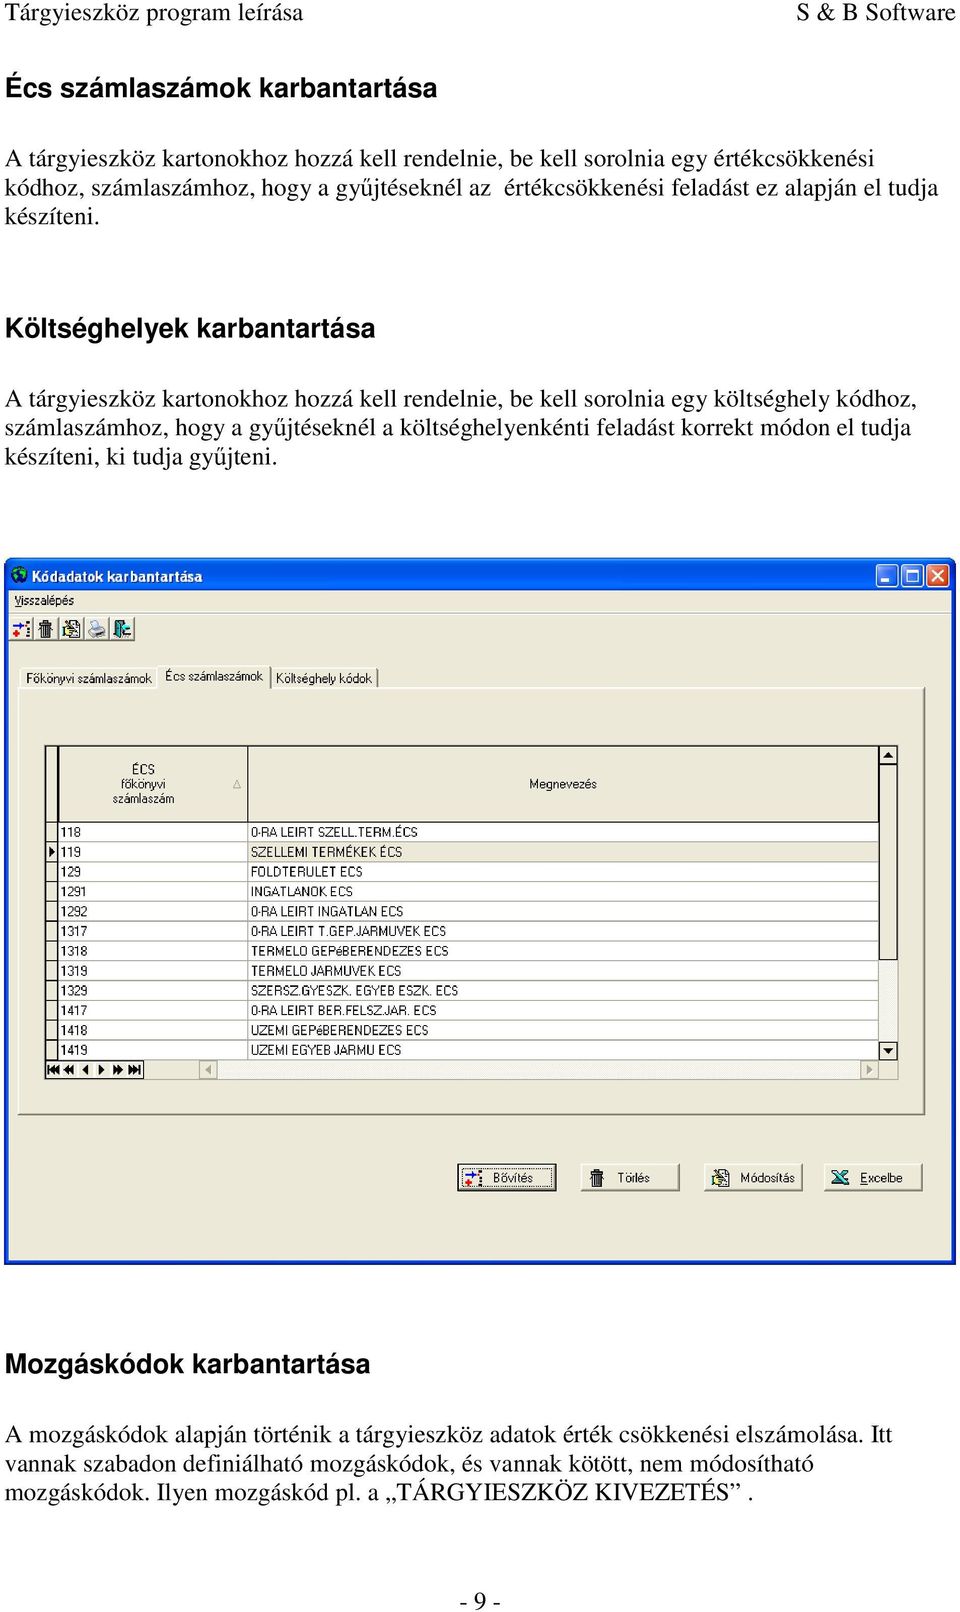Image resolution: width=960 pixels, height=1612 pixels.
Task: Select account number 1419 cell
Action: (x=152, y=1050)
